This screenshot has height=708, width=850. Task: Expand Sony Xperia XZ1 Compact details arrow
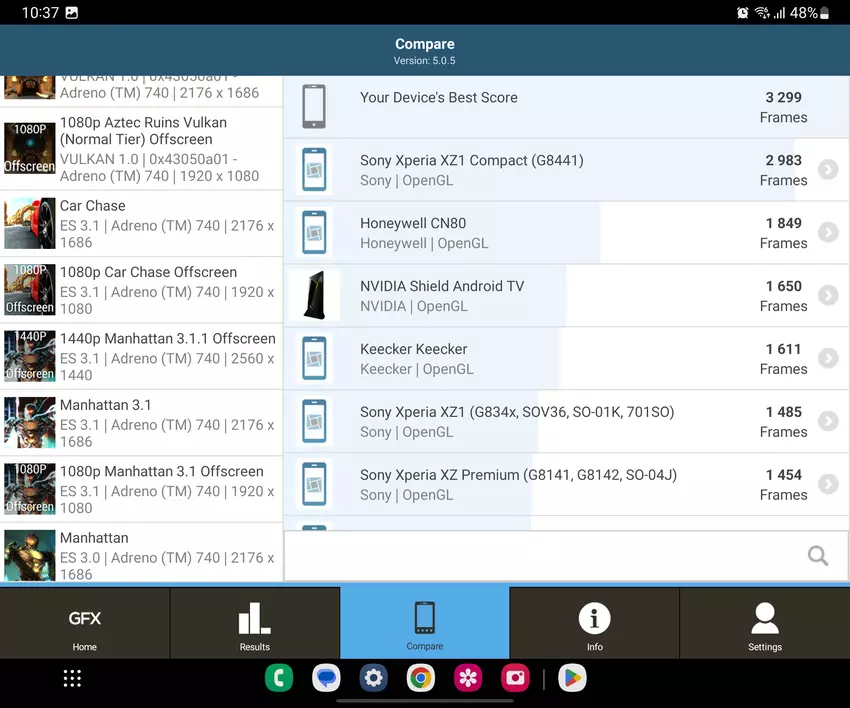click(827, 170)
